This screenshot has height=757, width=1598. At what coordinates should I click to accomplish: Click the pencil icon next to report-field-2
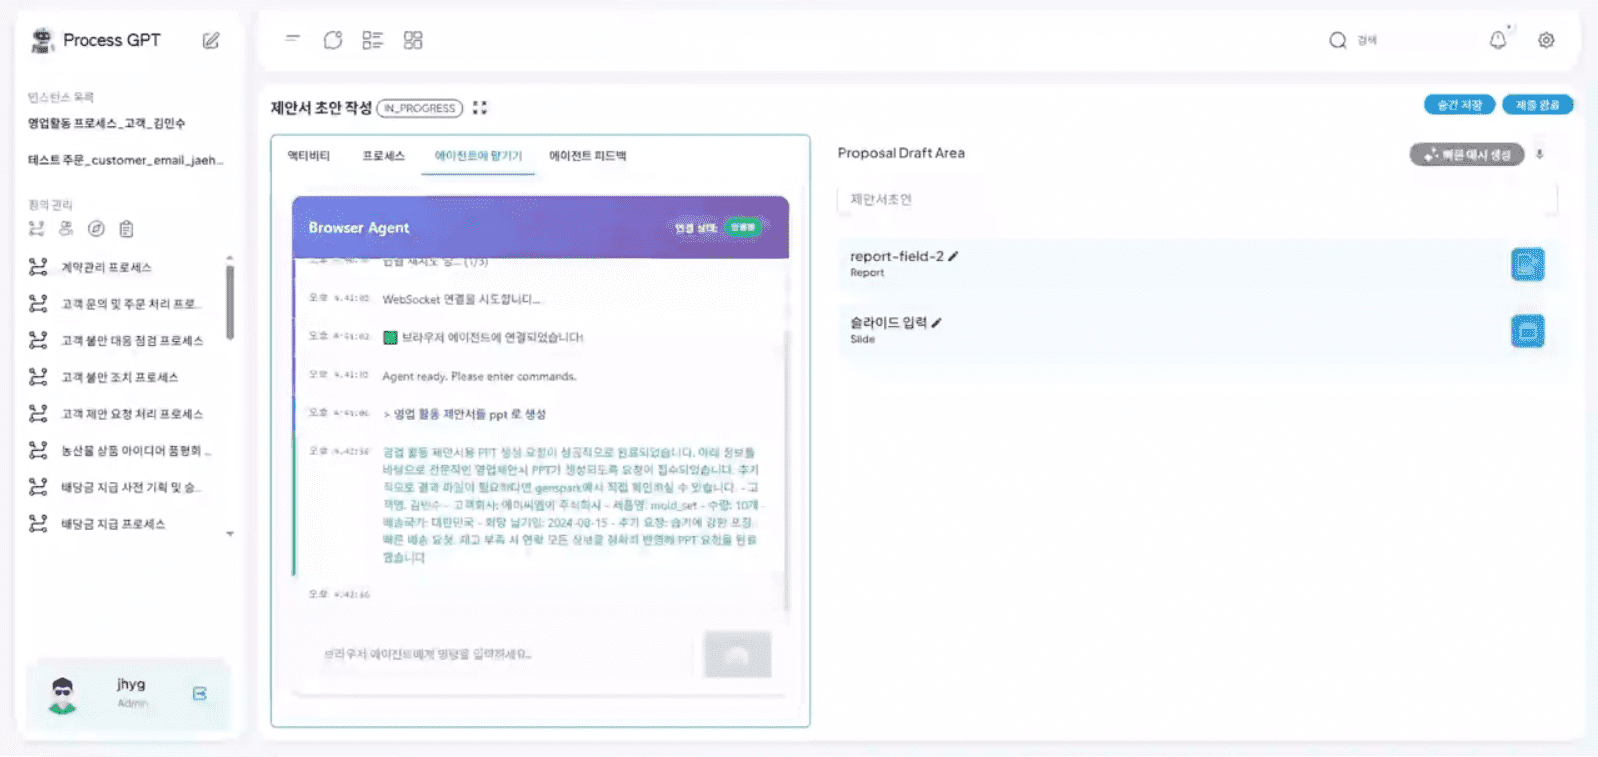point(954,257)
